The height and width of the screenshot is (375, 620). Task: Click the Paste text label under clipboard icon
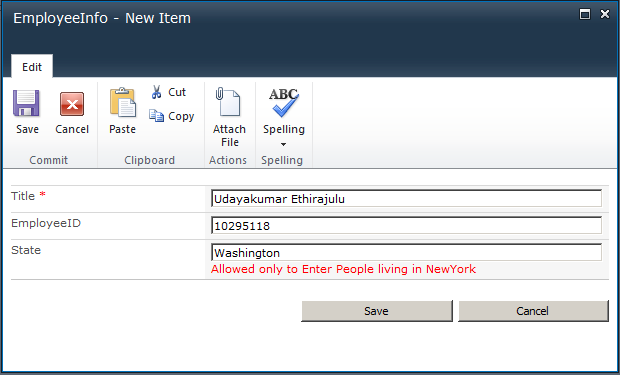pos(123,129)
